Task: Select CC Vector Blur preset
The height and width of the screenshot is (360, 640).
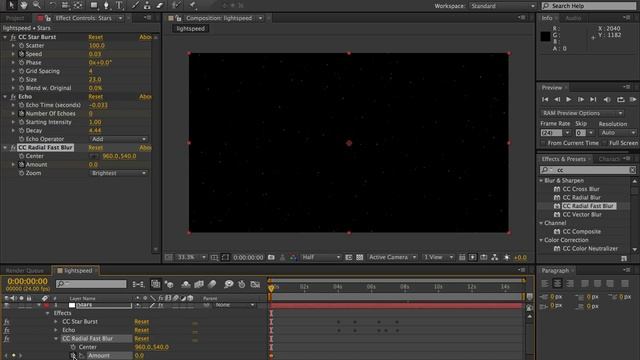Action: click(x=582, y=215)
